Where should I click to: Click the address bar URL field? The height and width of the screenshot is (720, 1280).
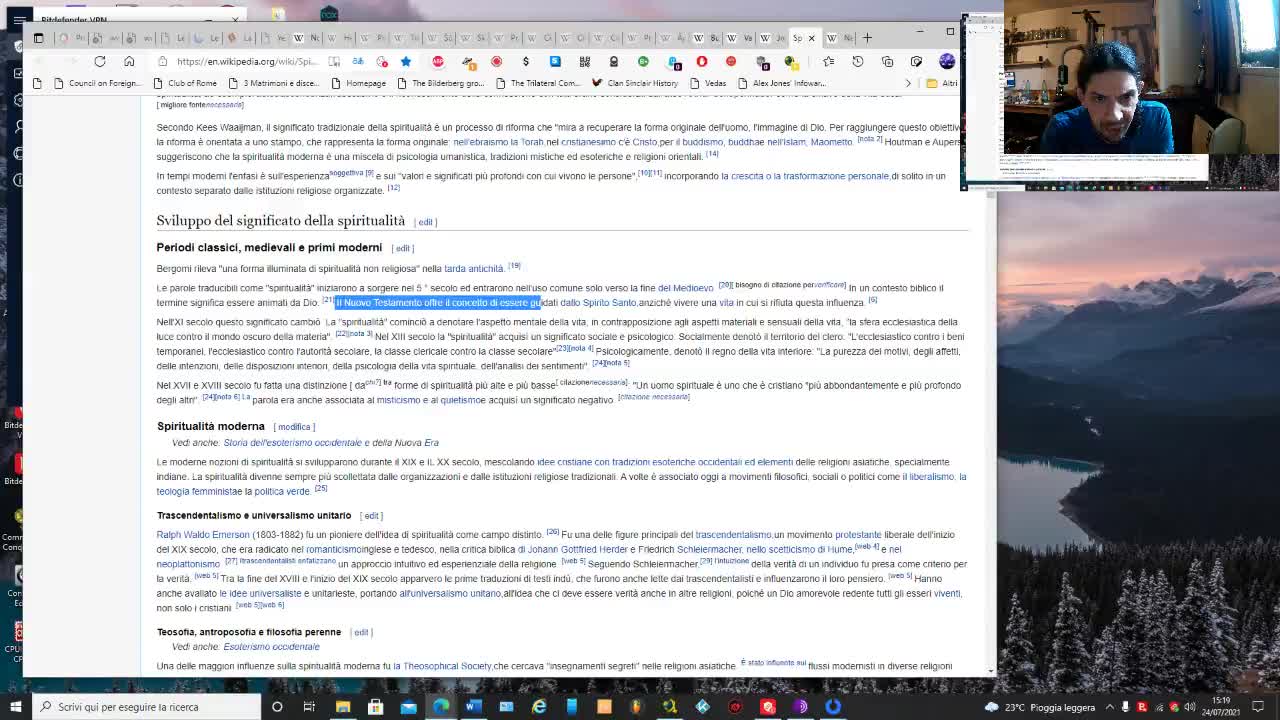click(245, 61)
